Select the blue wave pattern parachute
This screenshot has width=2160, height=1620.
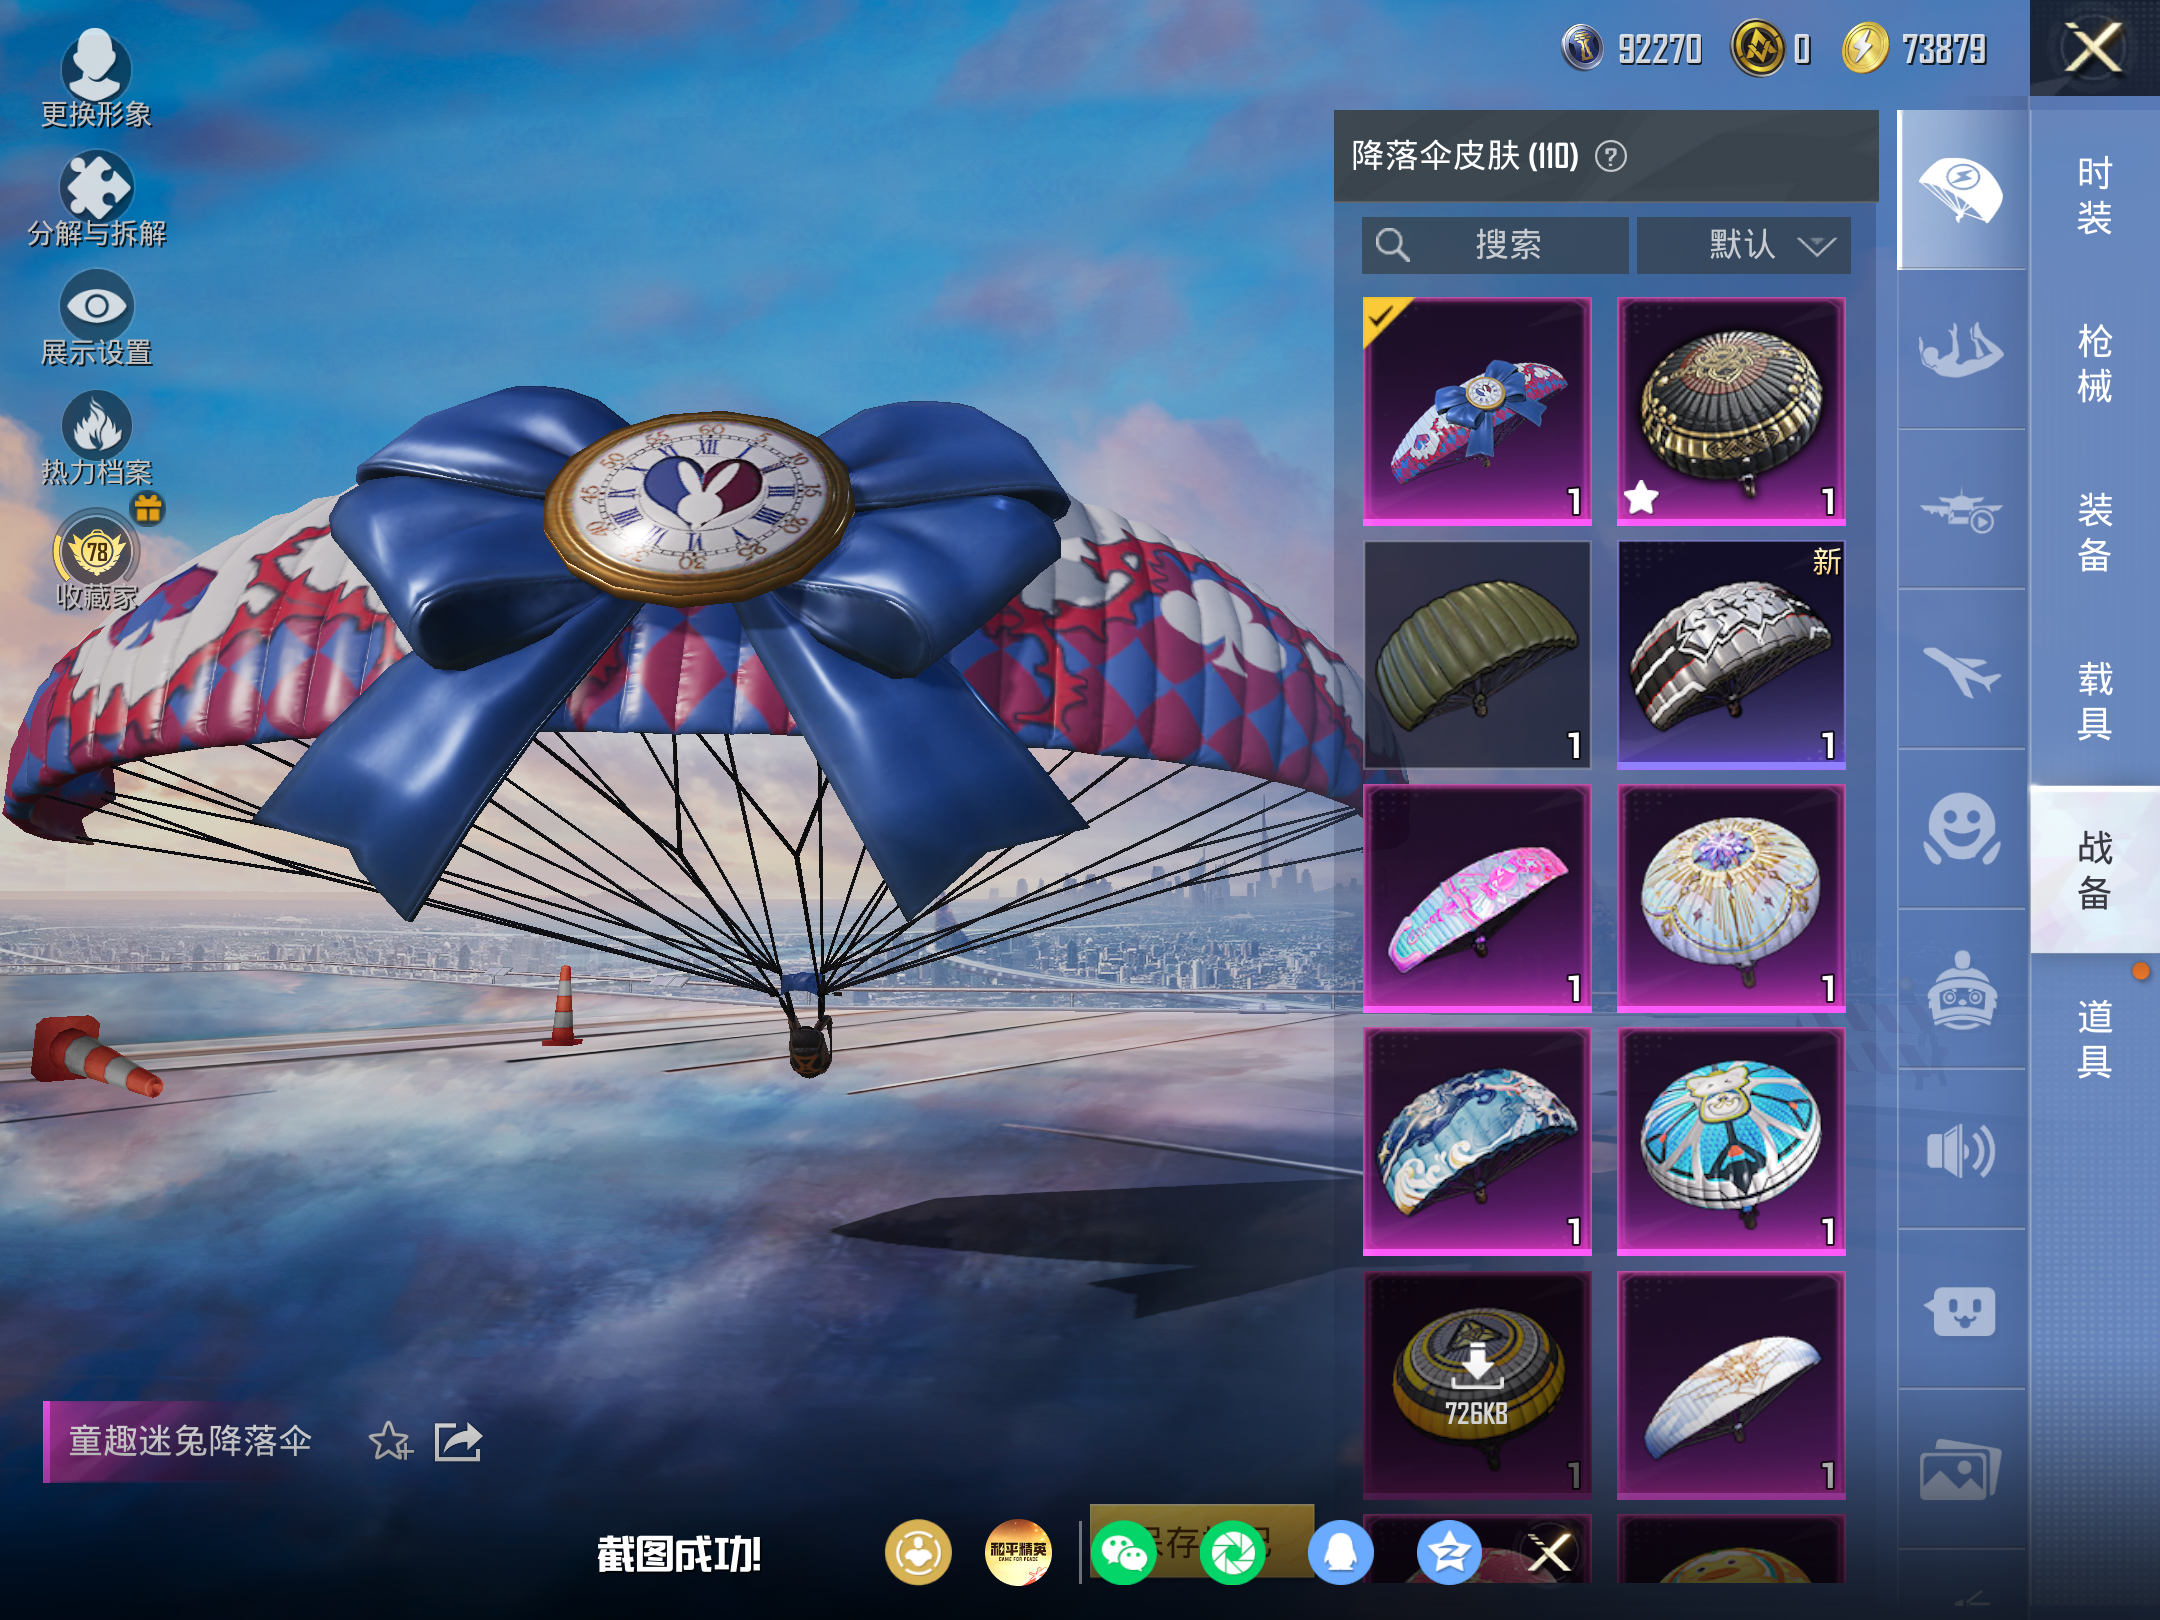pyautogui.click(x=1477, y=1142)
